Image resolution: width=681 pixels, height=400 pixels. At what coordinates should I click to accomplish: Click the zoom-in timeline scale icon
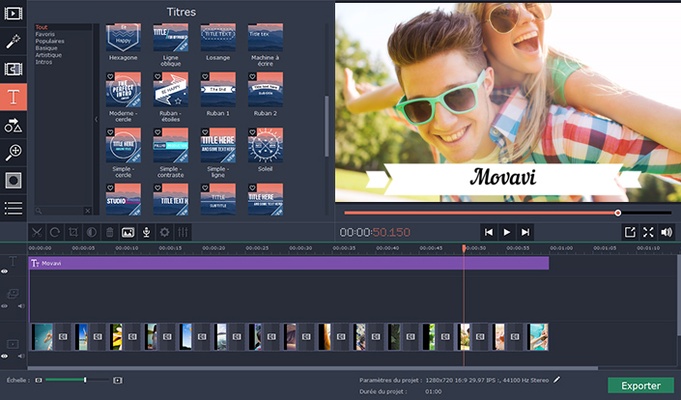[118, 380]
